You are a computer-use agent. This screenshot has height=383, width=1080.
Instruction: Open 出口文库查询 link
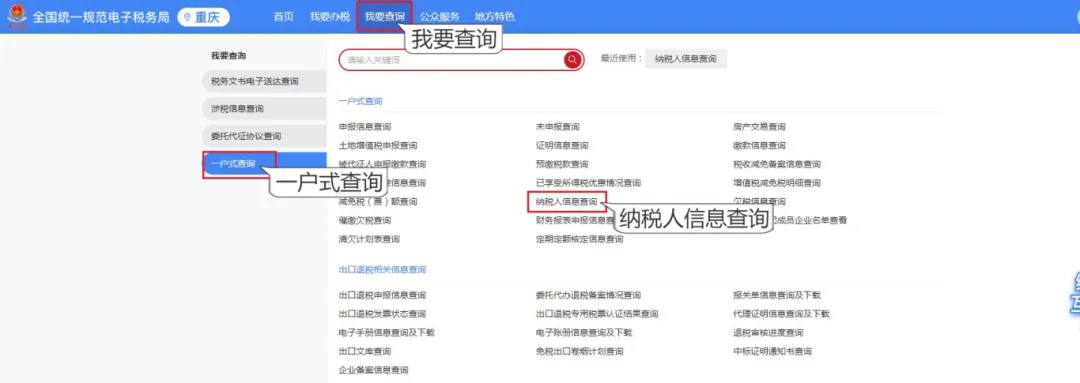point(364,351)
